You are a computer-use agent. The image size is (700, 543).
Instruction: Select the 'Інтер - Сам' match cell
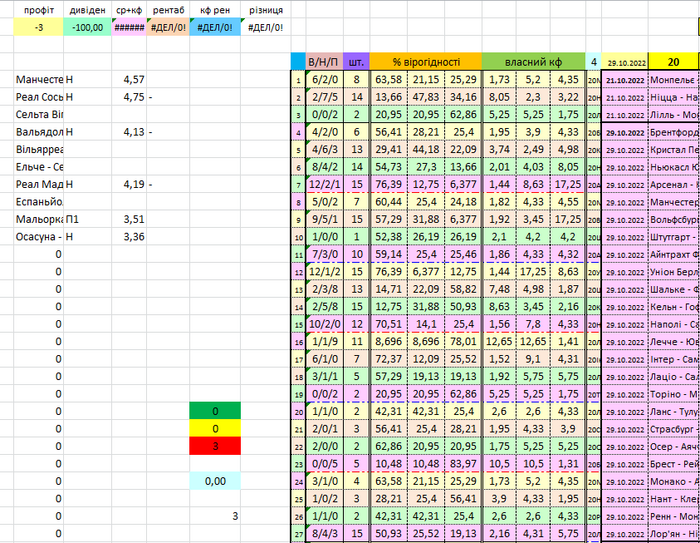673,359
